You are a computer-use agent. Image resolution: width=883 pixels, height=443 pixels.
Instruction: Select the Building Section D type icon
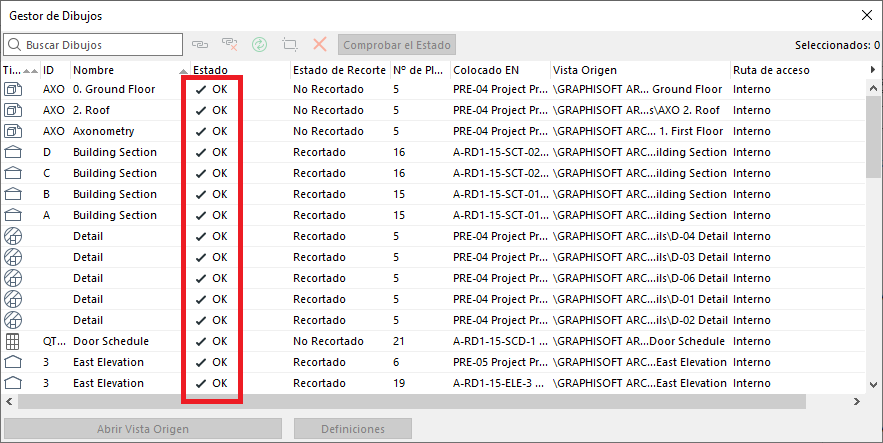(x=14, y=152)
